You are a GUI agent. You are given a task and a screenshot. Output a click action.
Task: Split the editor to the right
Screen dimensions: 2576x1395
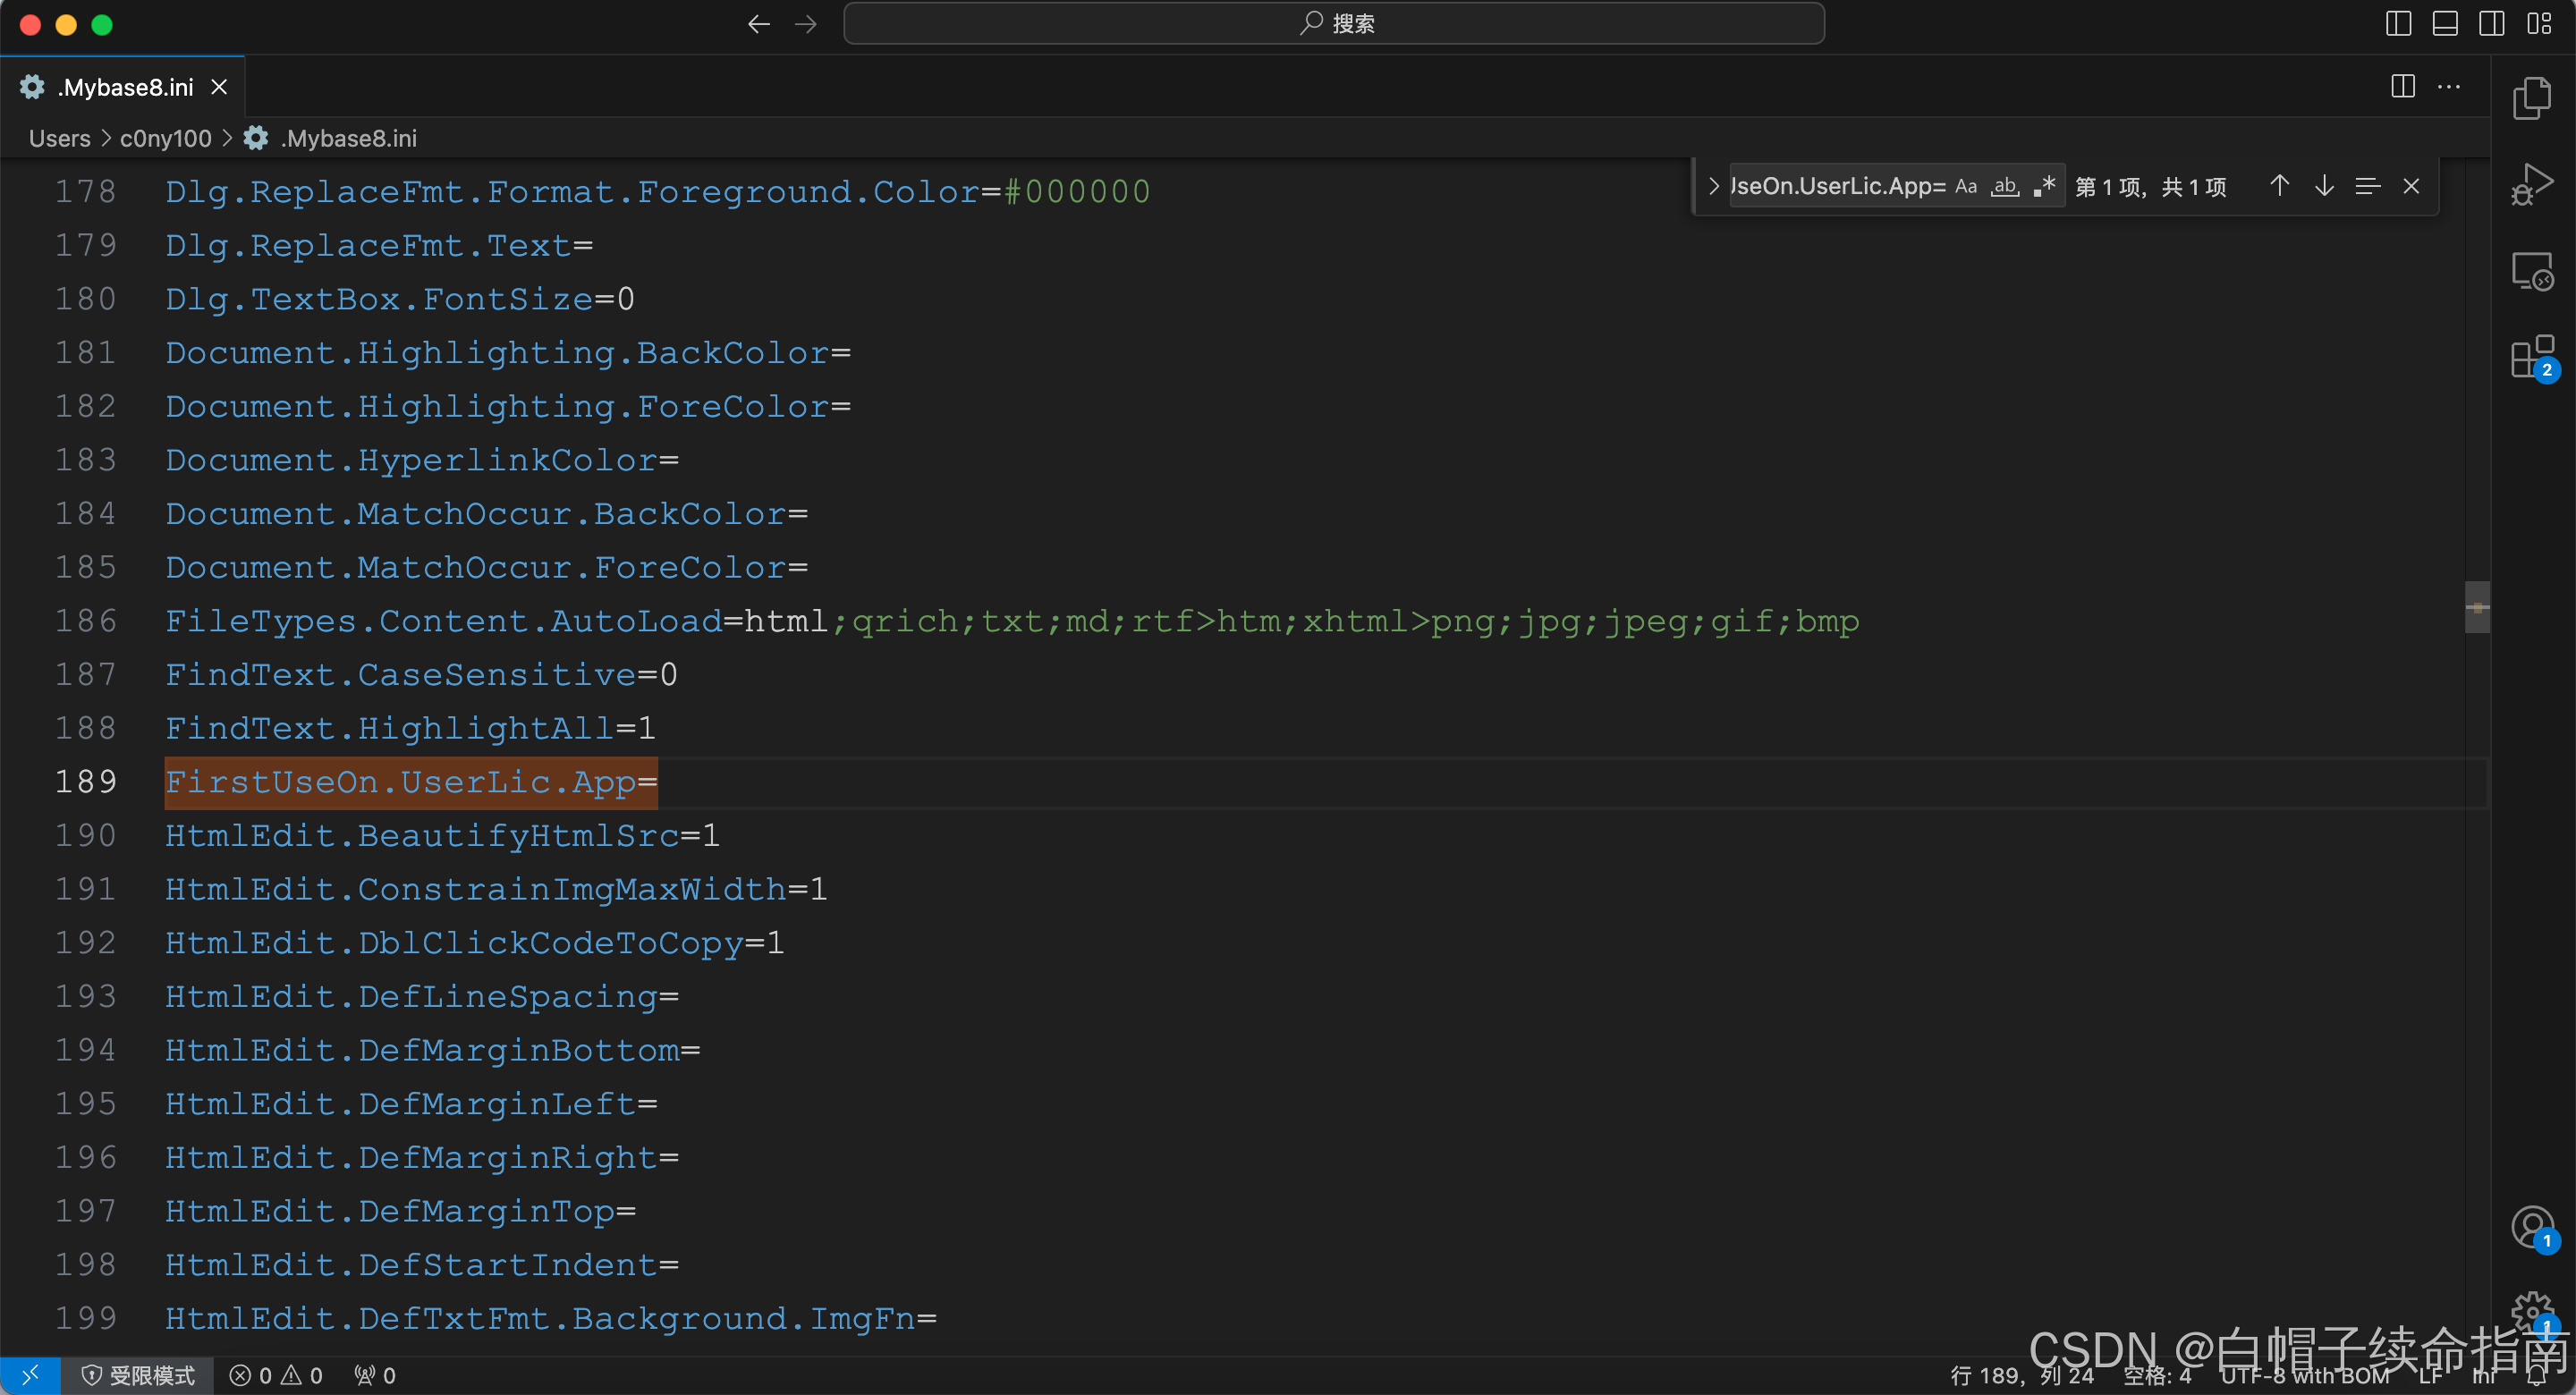pos(2403,86)
